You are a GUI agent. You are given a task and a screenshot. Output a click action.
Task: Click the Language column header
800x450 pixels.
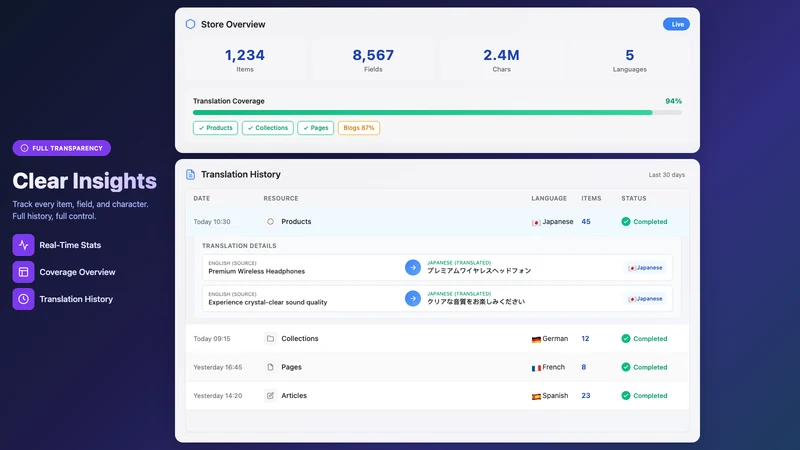click(549, 198)
